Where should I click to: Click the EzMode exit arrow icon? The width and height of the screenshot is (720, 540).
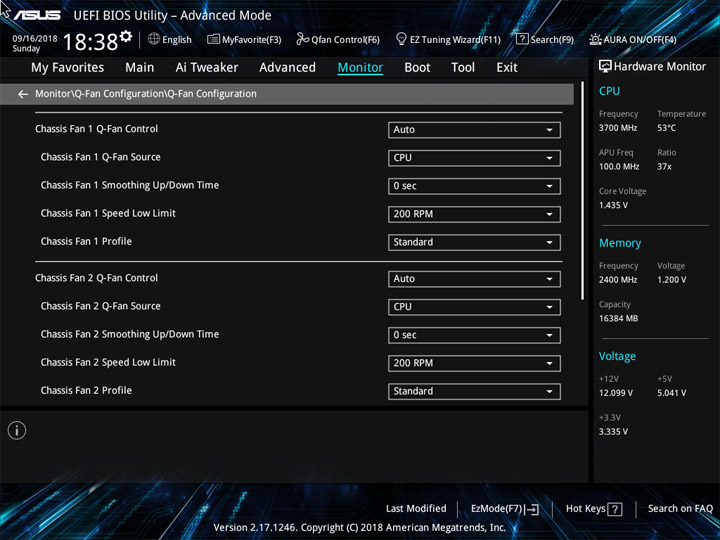tap(531, 509)
